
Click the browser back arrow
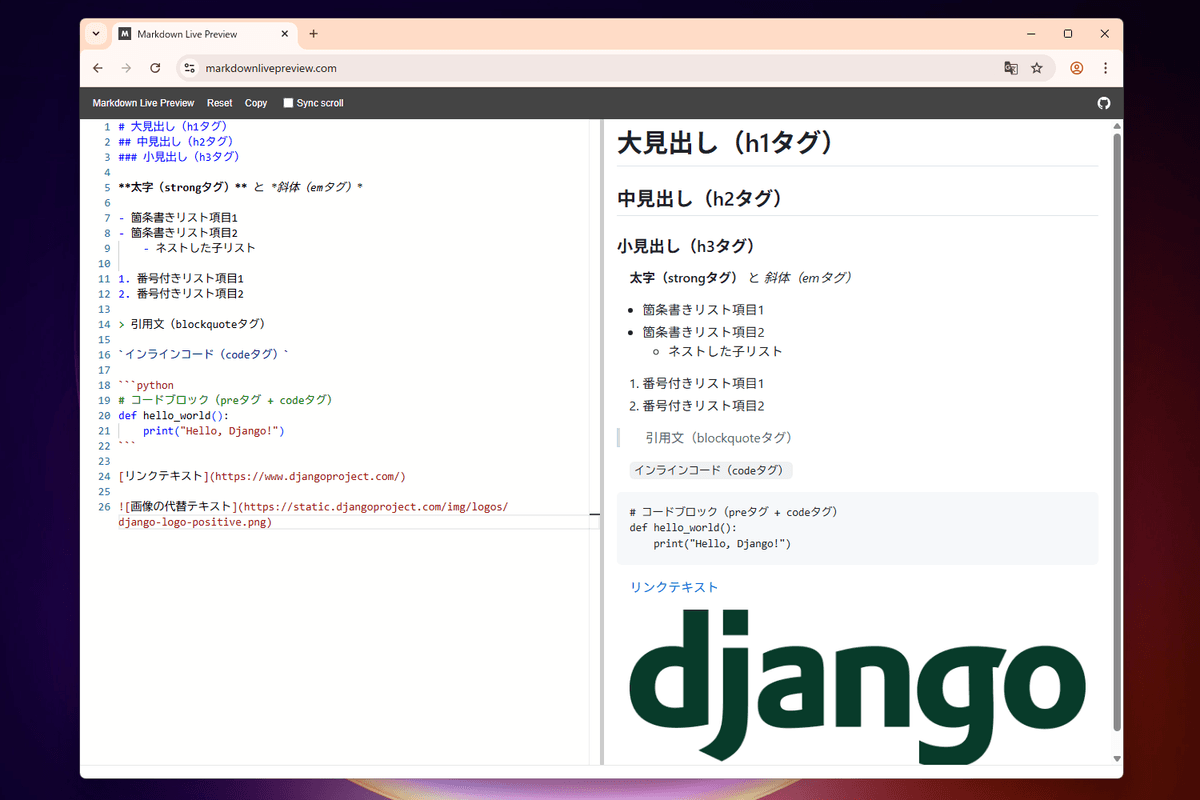click(x=97, y=68)
